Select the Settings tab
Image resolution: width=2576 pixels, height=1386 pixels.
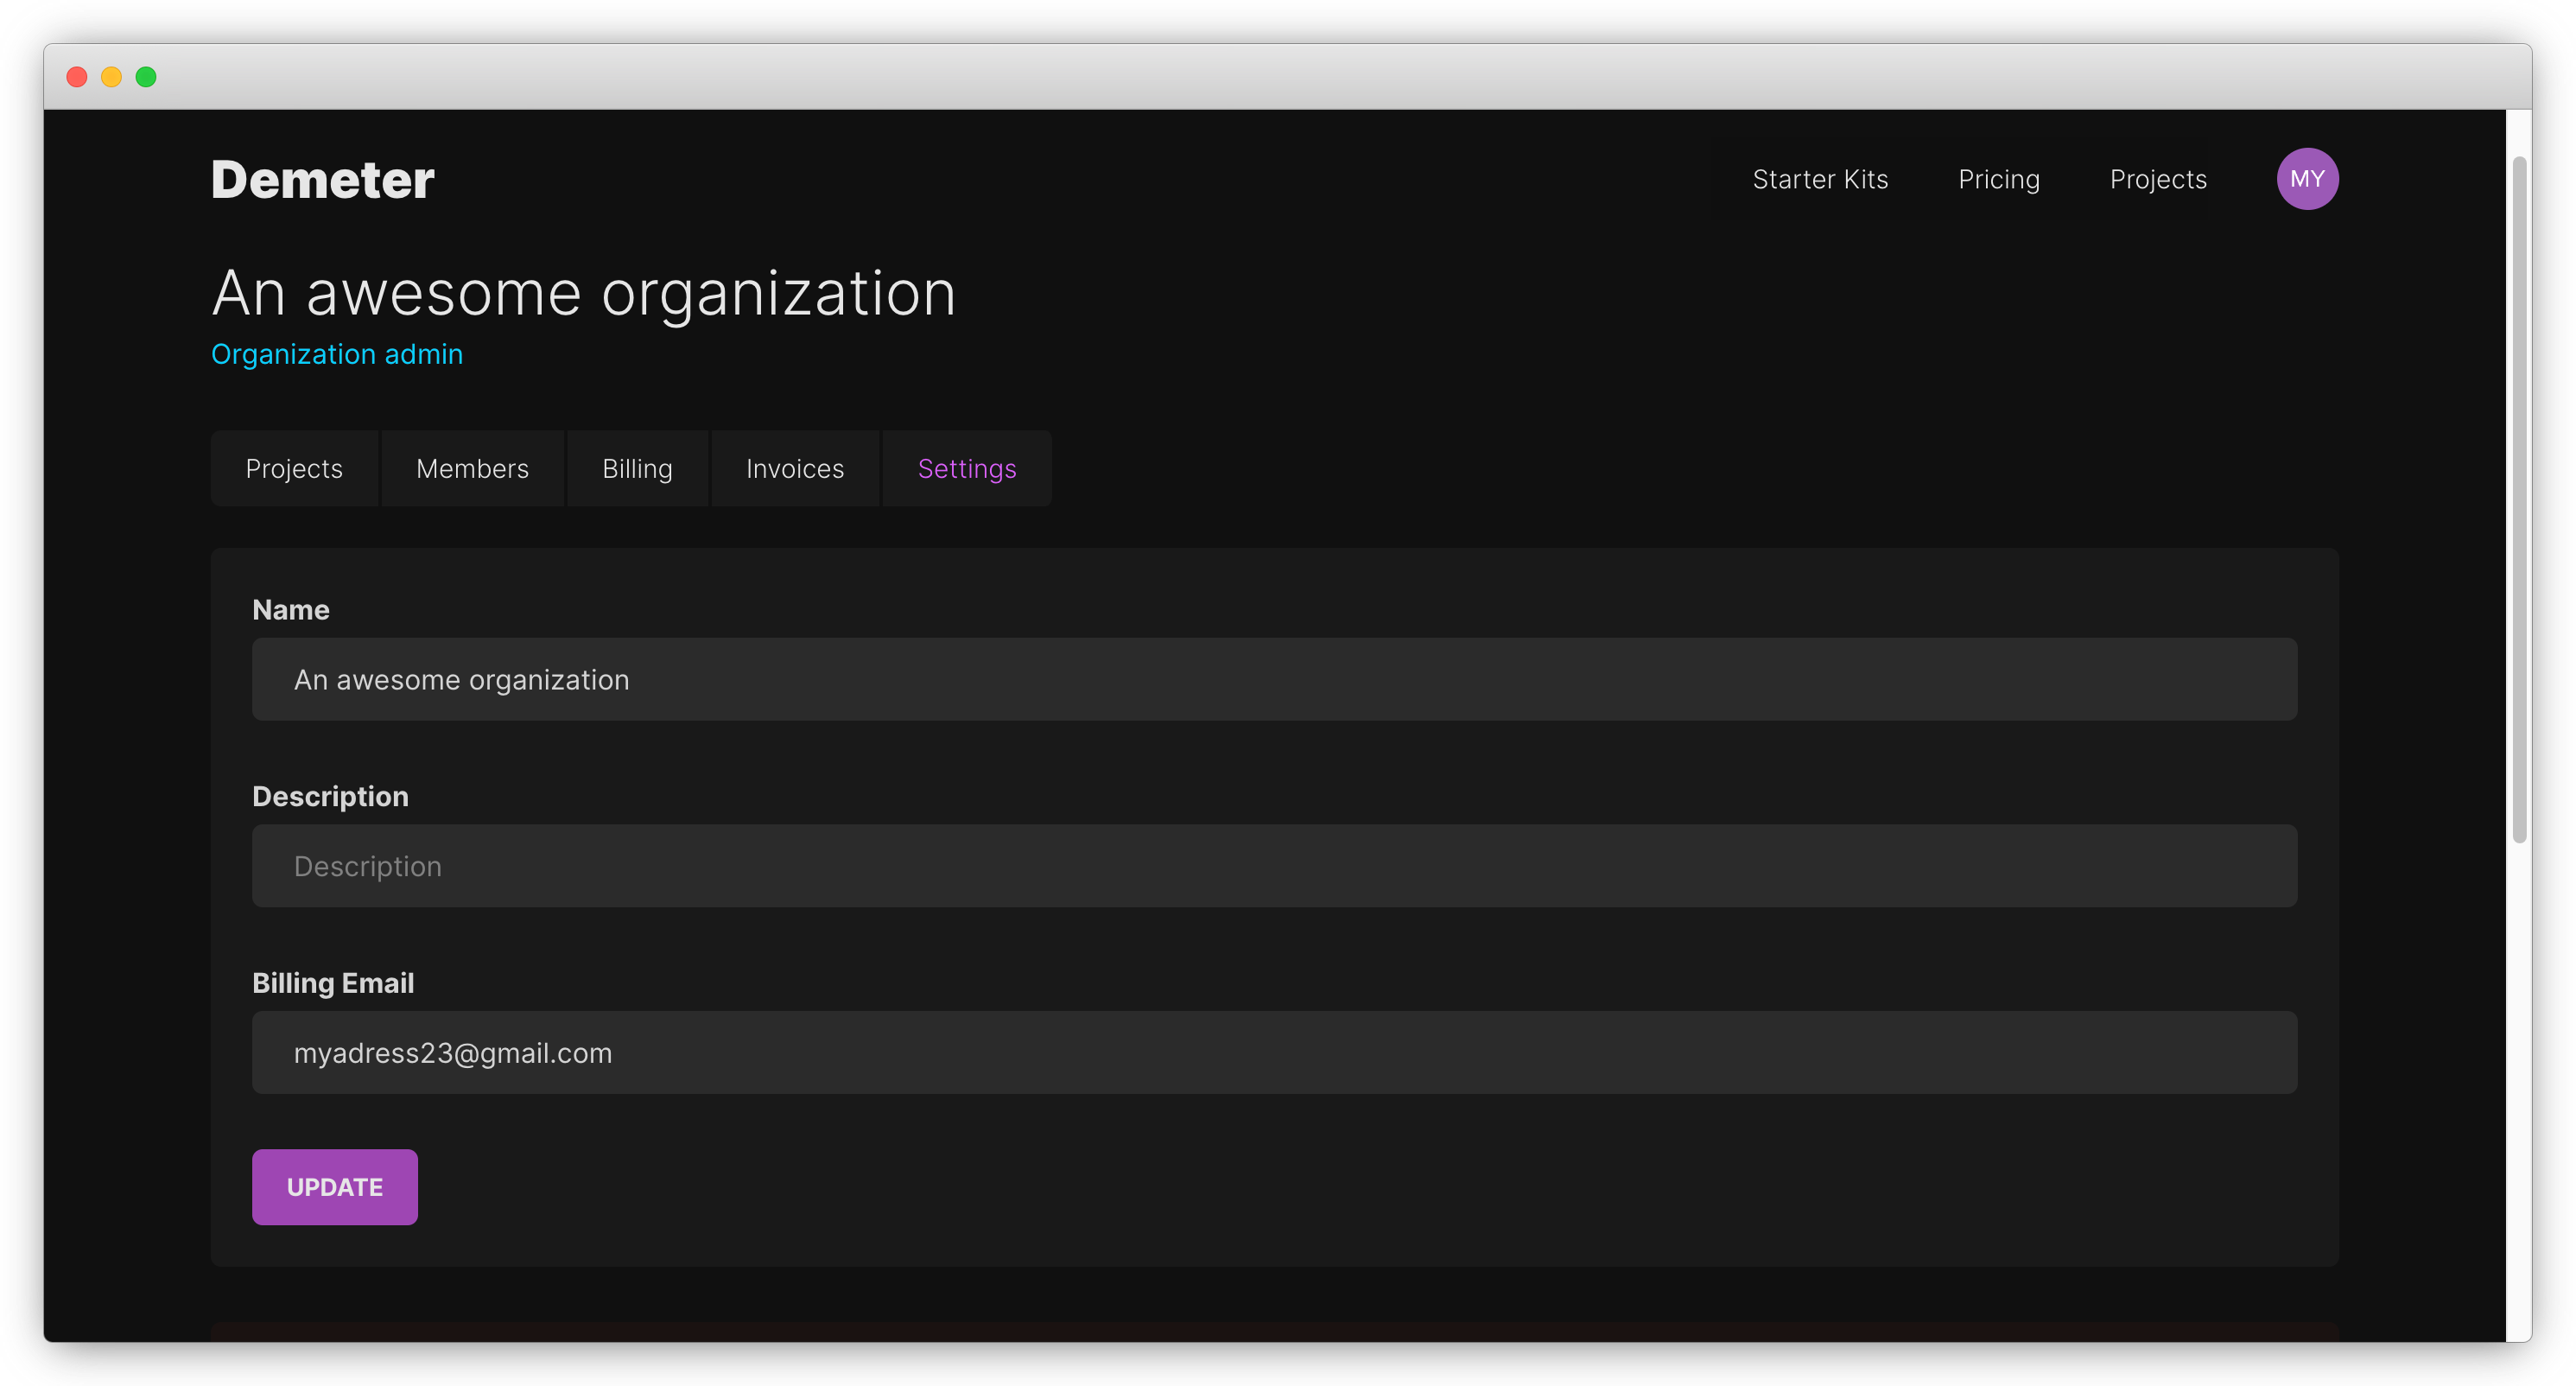click(x=967, y=468)
